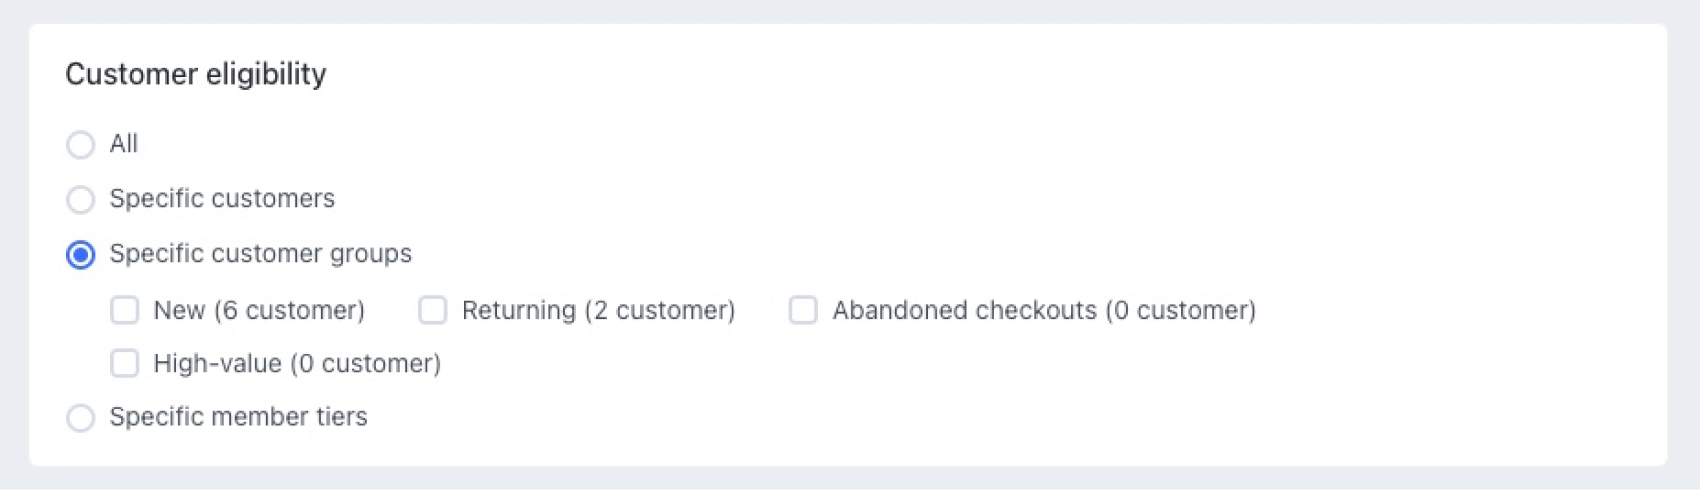The width and height of the screenshot is (1700, 490).
Task: Click the "High-value" label text
Action: coord(217,364)
